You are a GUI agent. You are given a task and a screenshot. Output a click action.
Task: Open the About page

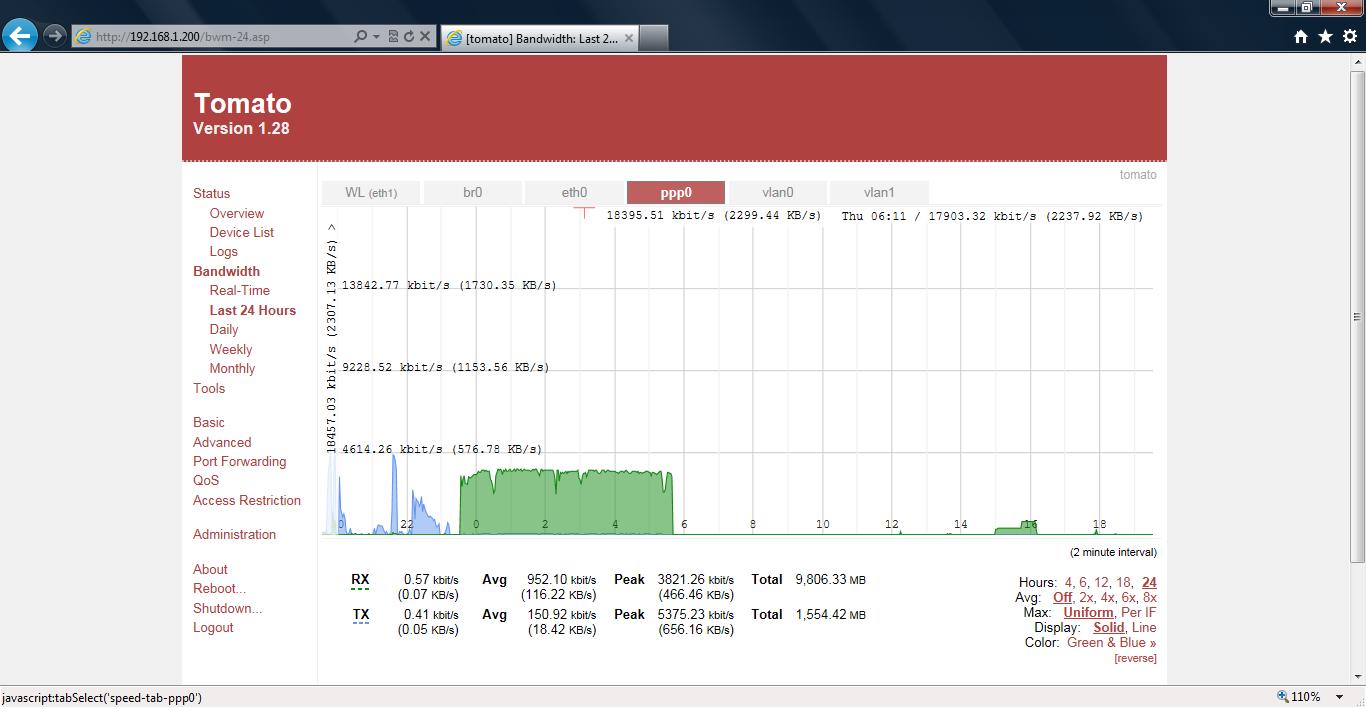[210, 569]
